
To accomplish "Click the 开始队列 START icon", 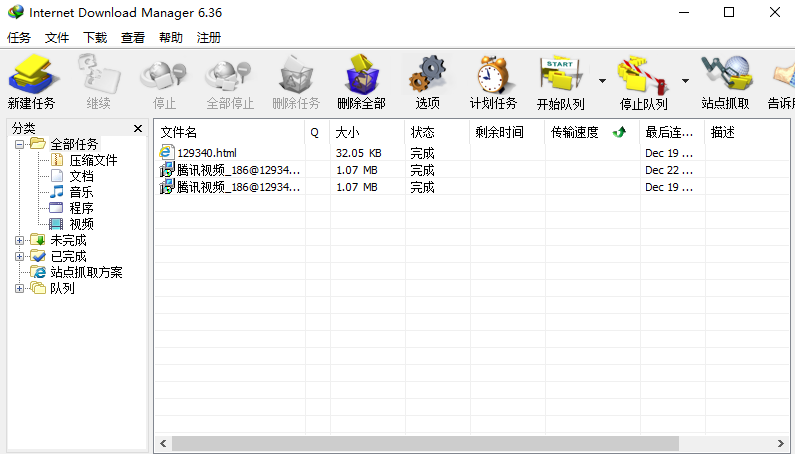I will pyautogui.click(x=561, y=75).
